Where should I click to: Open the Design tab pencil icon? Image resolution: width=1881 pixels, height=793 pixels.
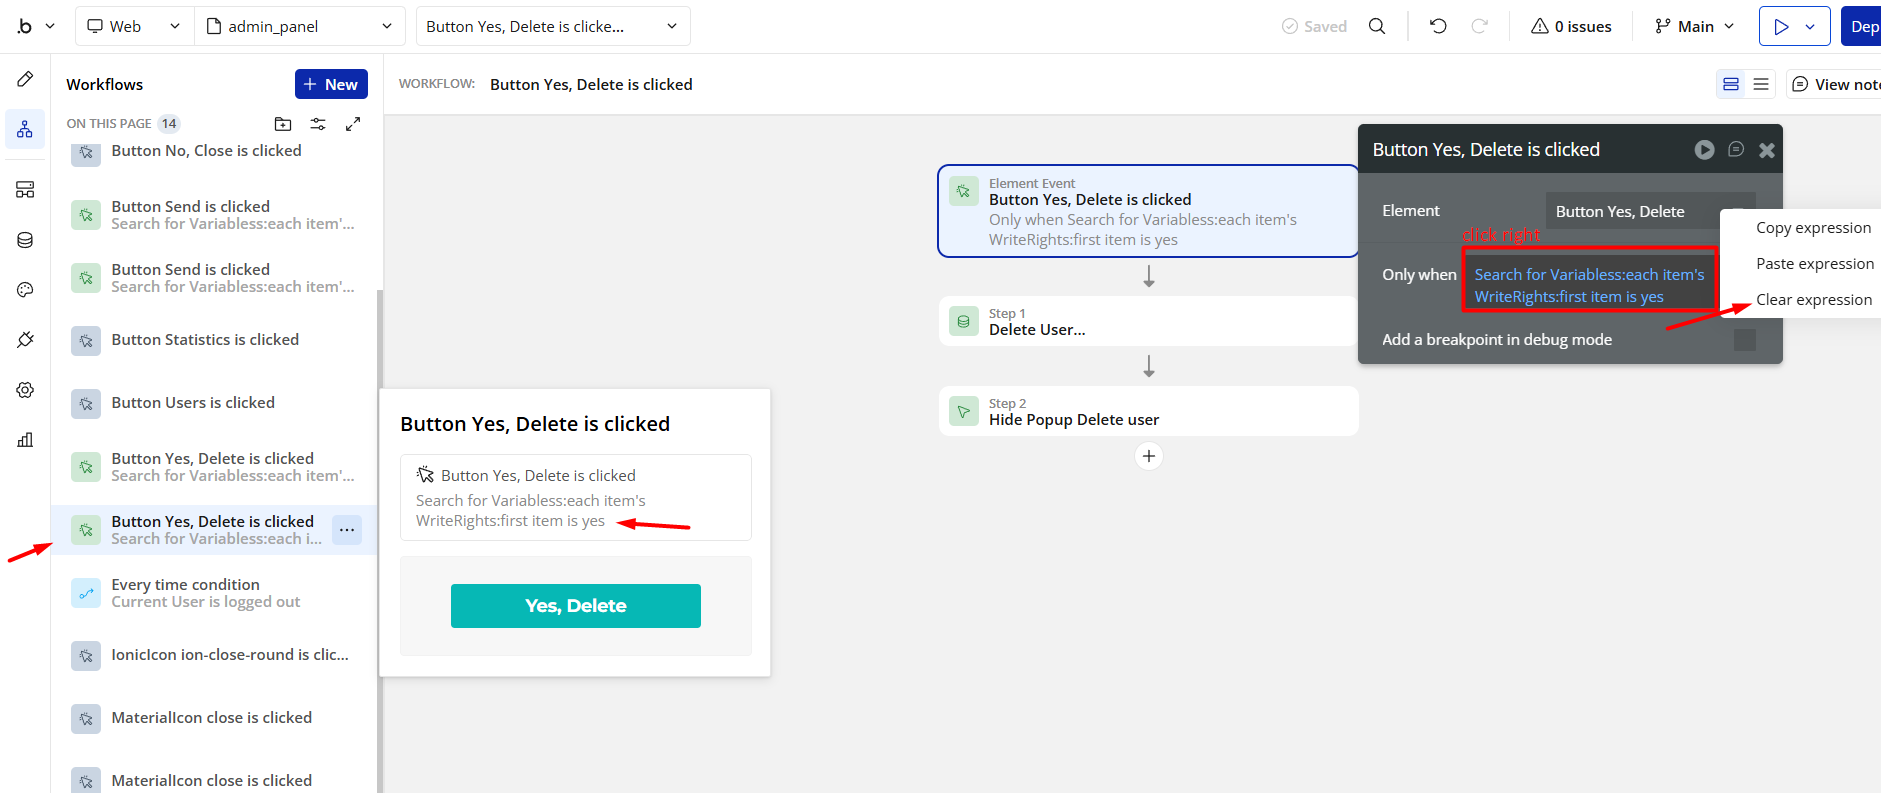click(x=25, y=79)
